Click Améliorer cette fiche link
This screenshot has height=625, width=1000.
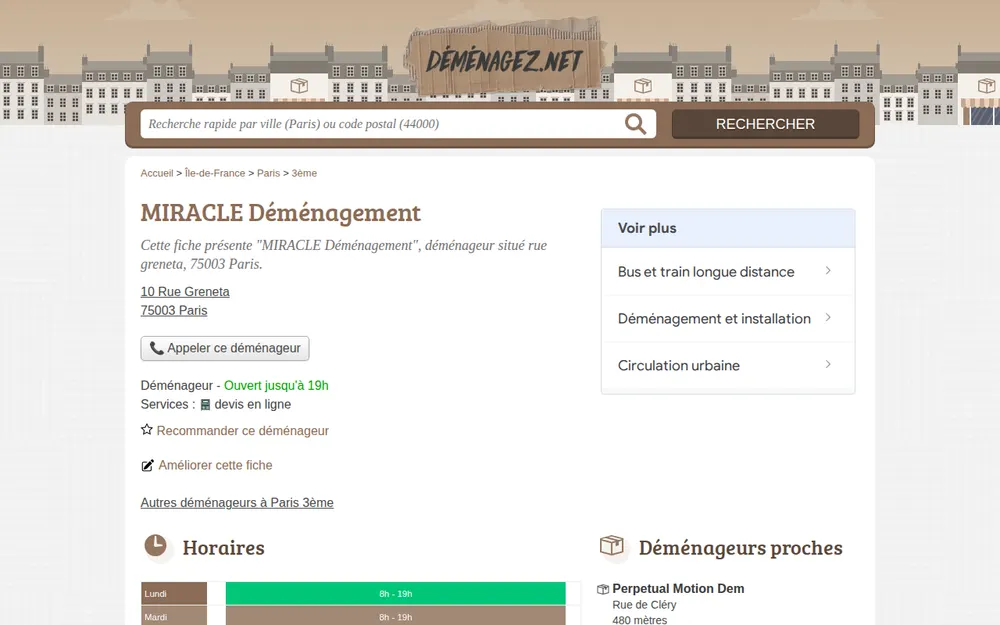coord(216,465)
